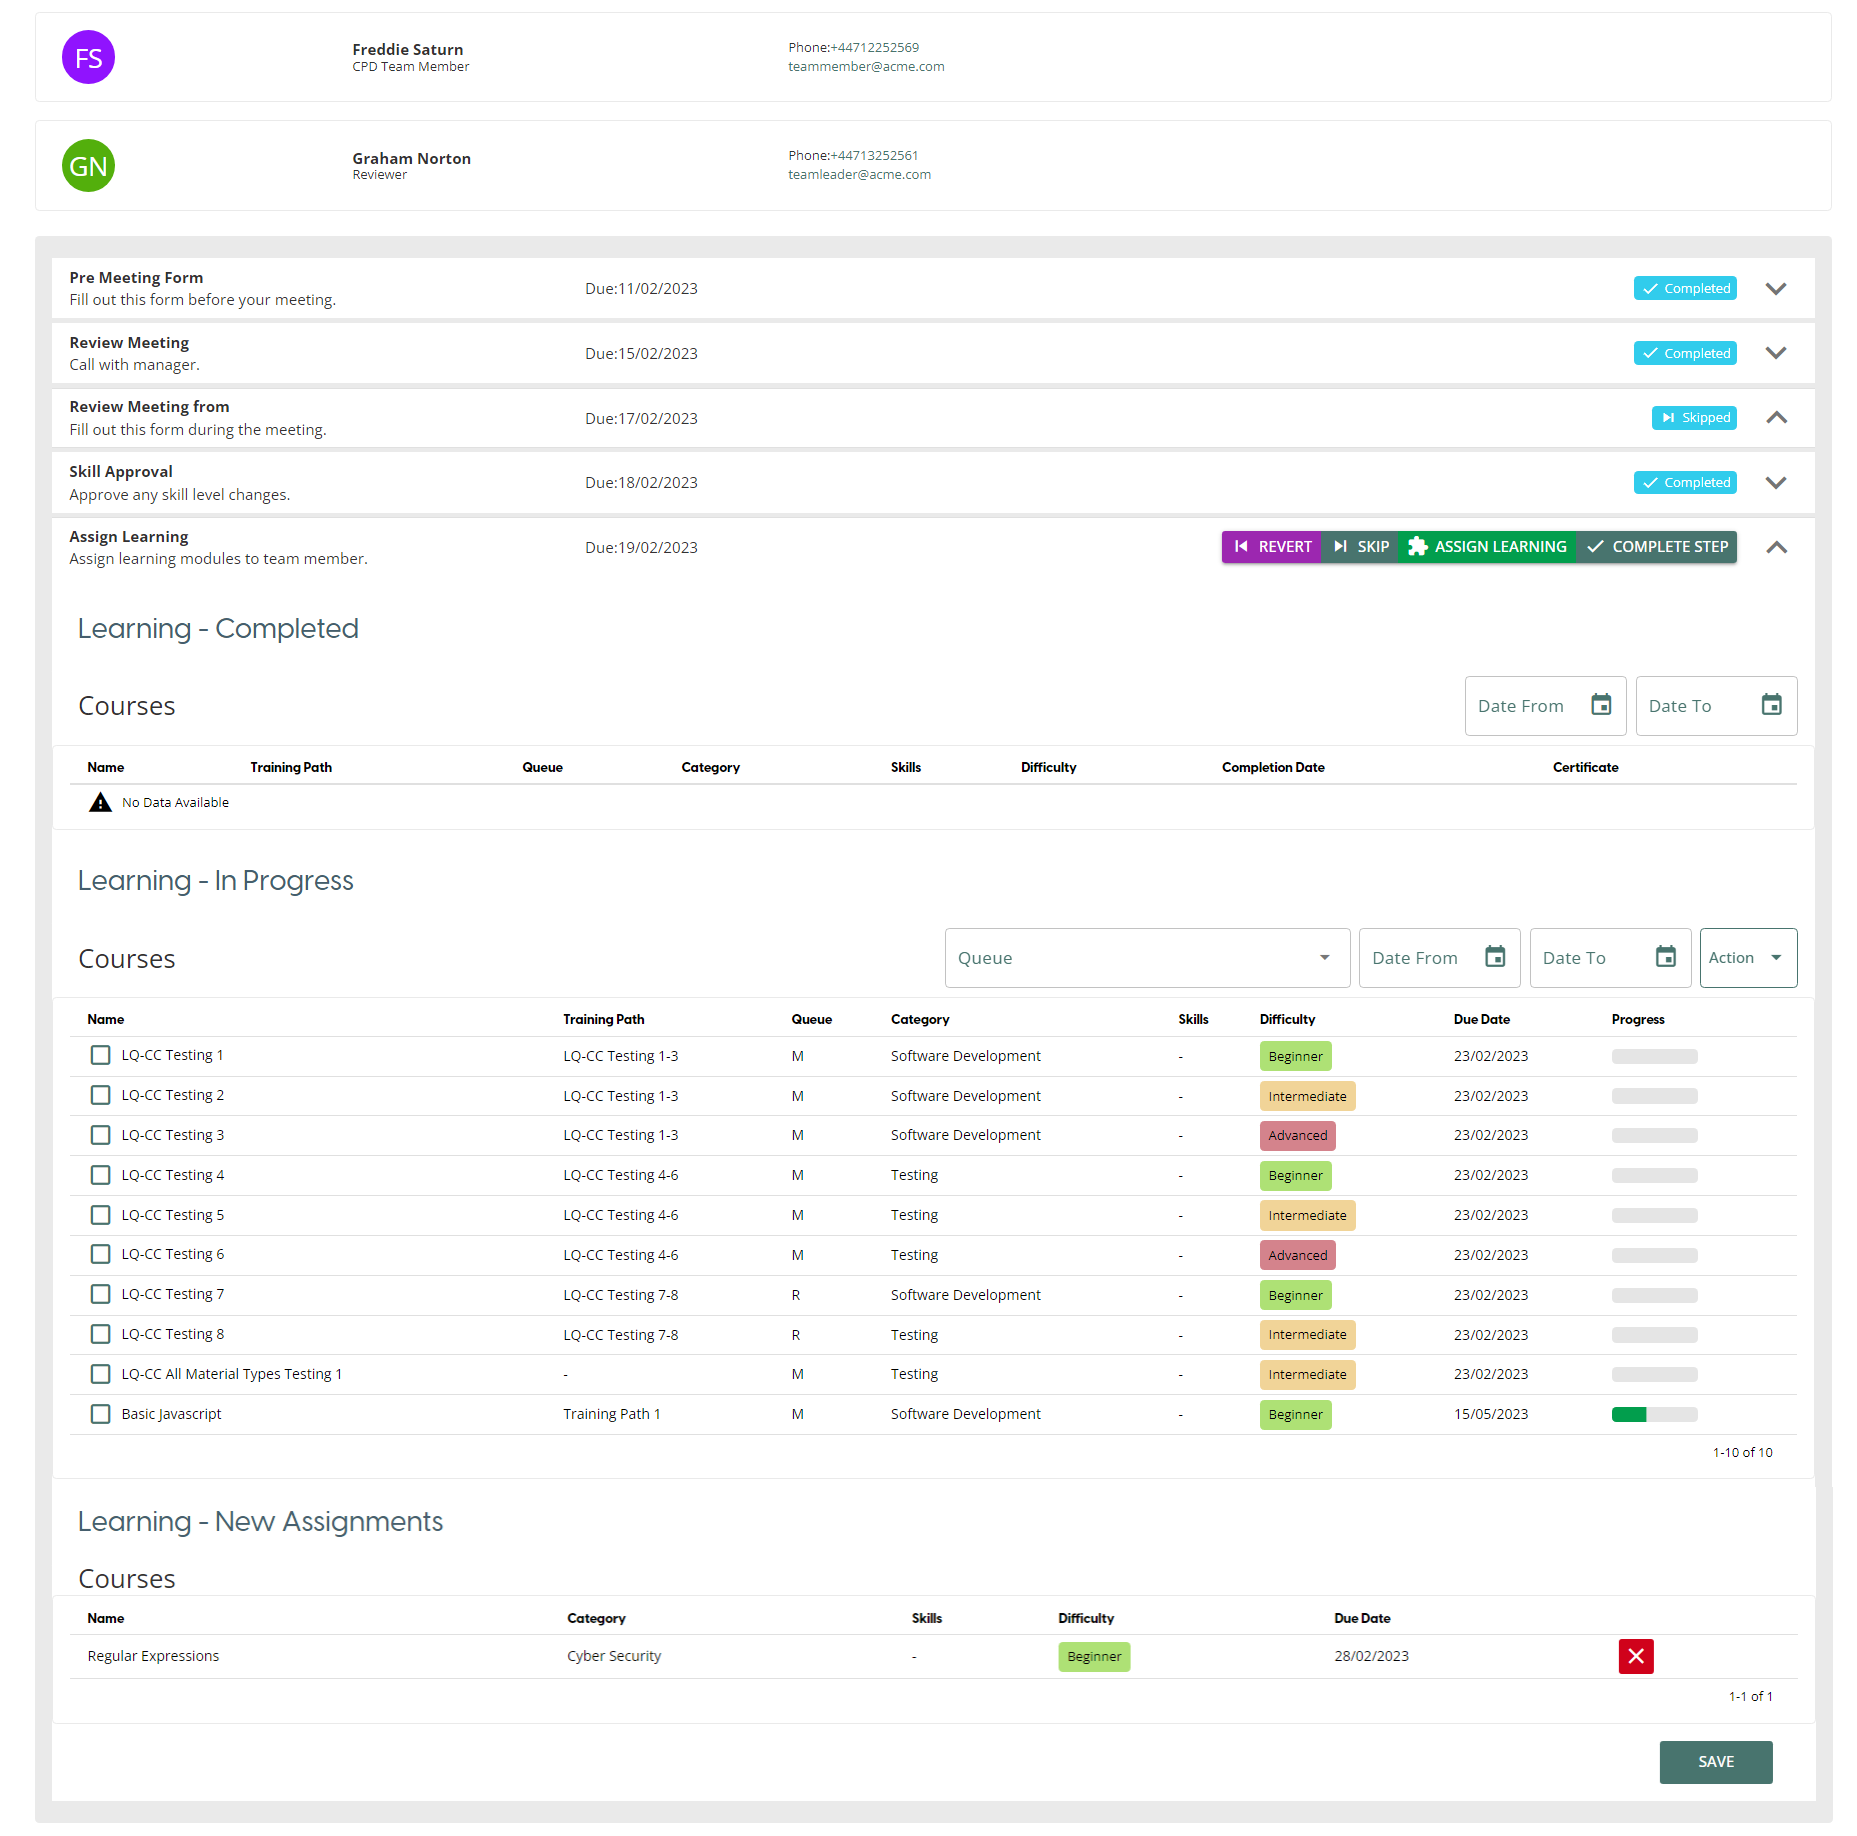This screenshot has width=1857, height=1836.
Task: Select the Basic Javascript course checkbox
Action: tap(100, 1414)
